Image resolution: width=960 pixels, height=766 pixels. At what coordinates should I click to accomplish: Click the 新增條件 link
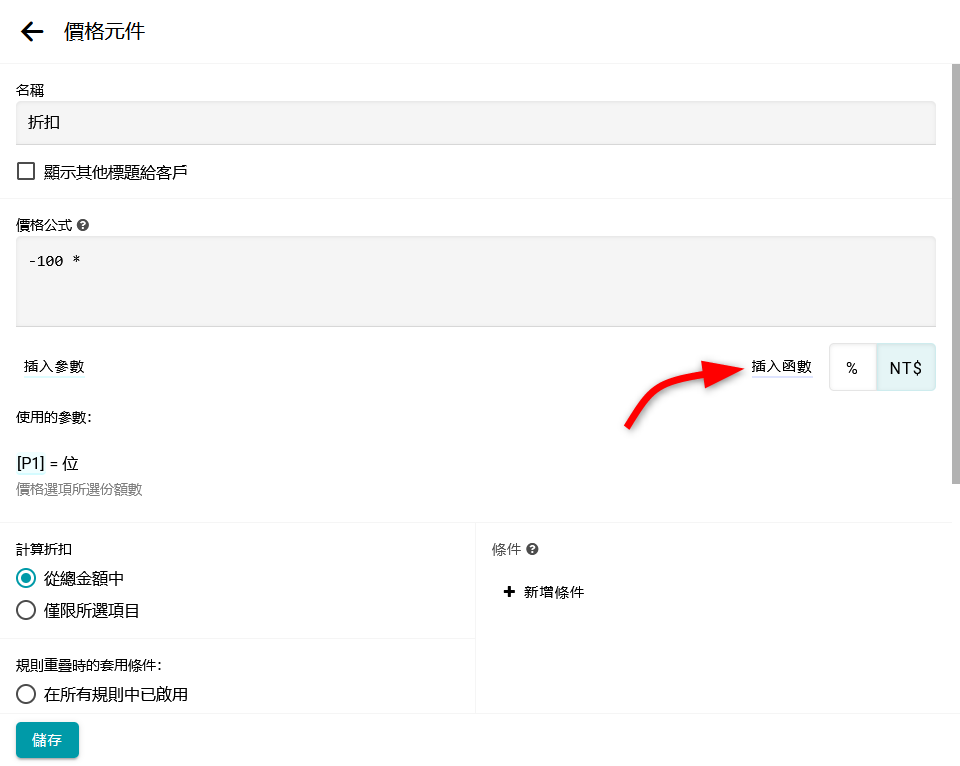[554, 592]
